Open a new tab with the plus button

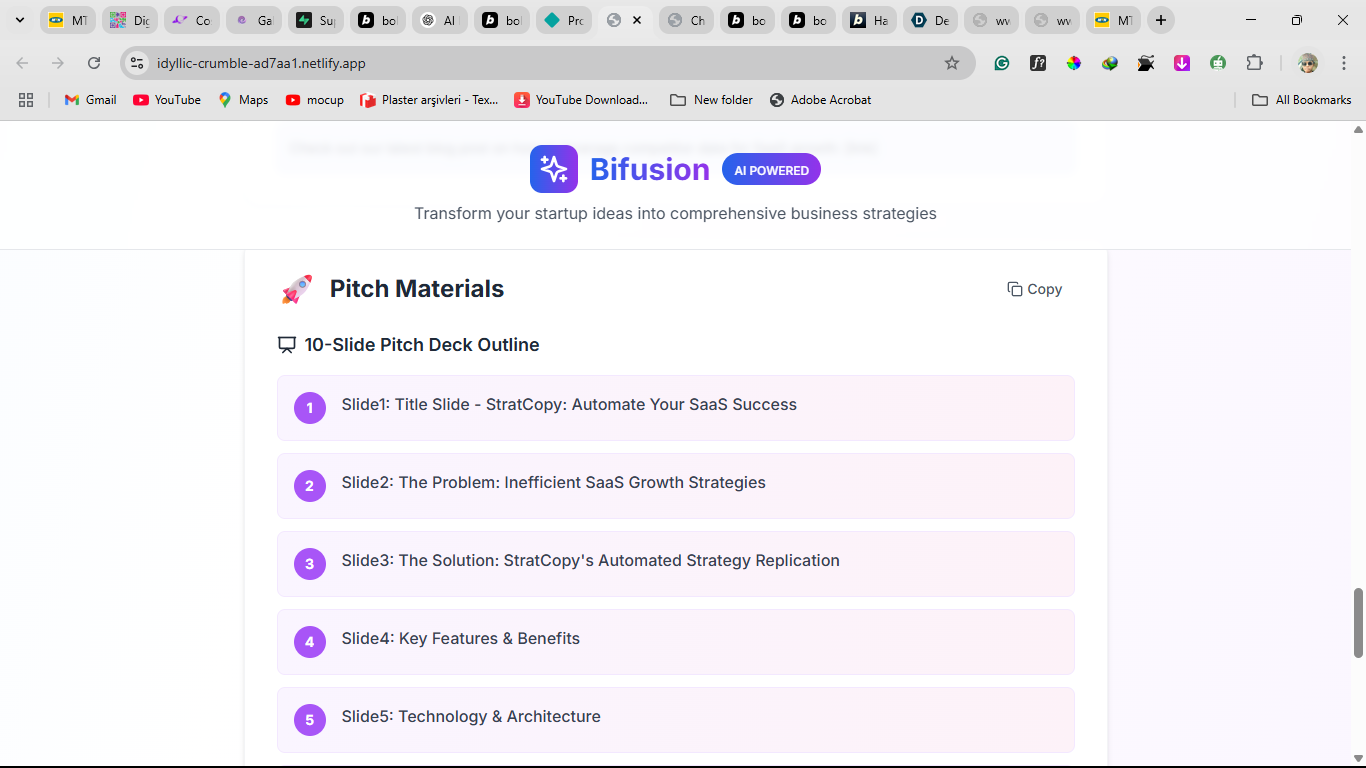coord(1160,20)
